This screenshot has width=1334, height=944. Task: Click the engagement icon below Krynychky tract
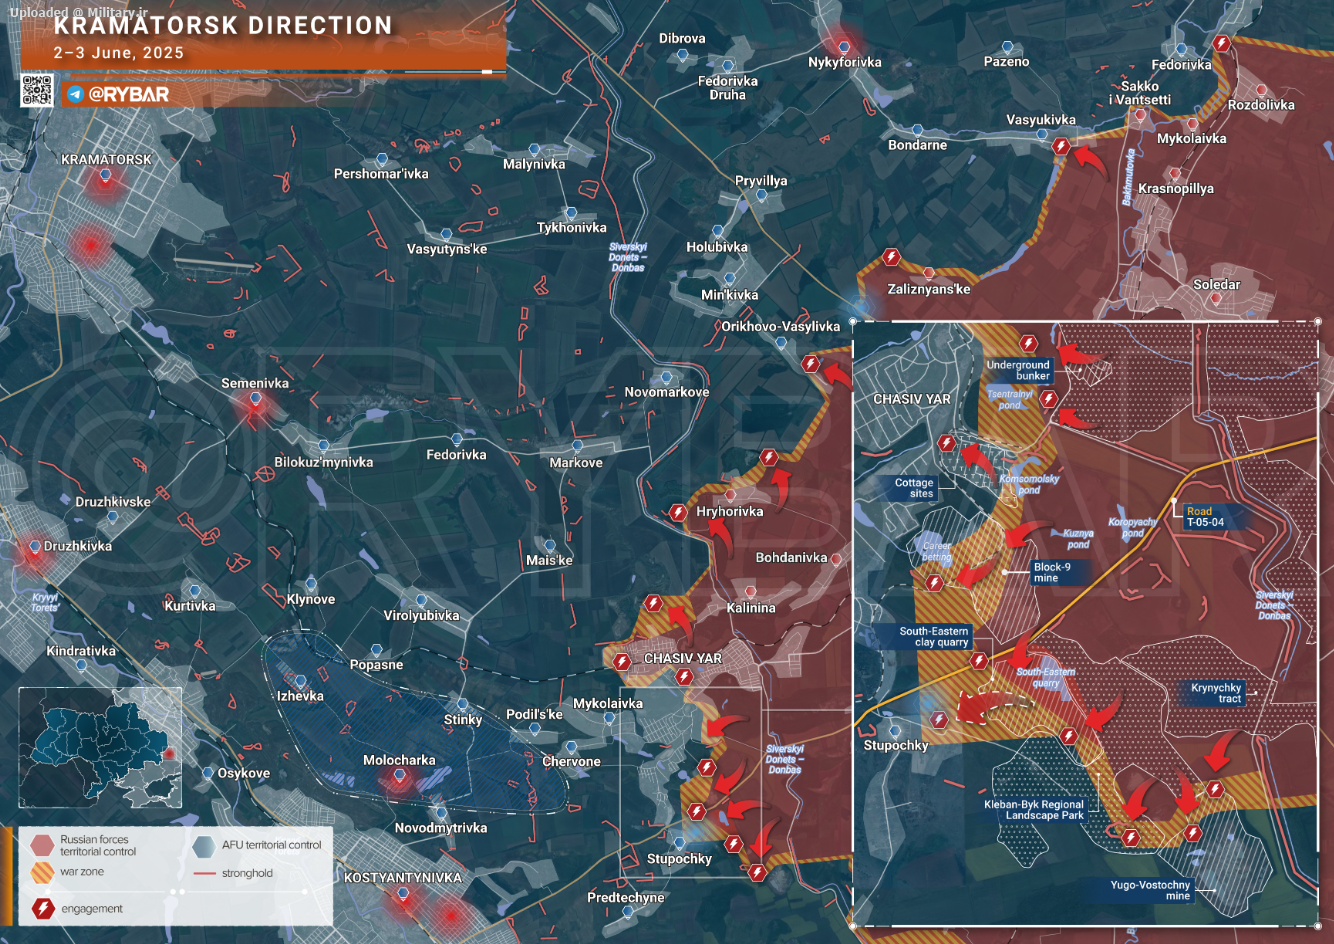click(x=1214, y=789)
